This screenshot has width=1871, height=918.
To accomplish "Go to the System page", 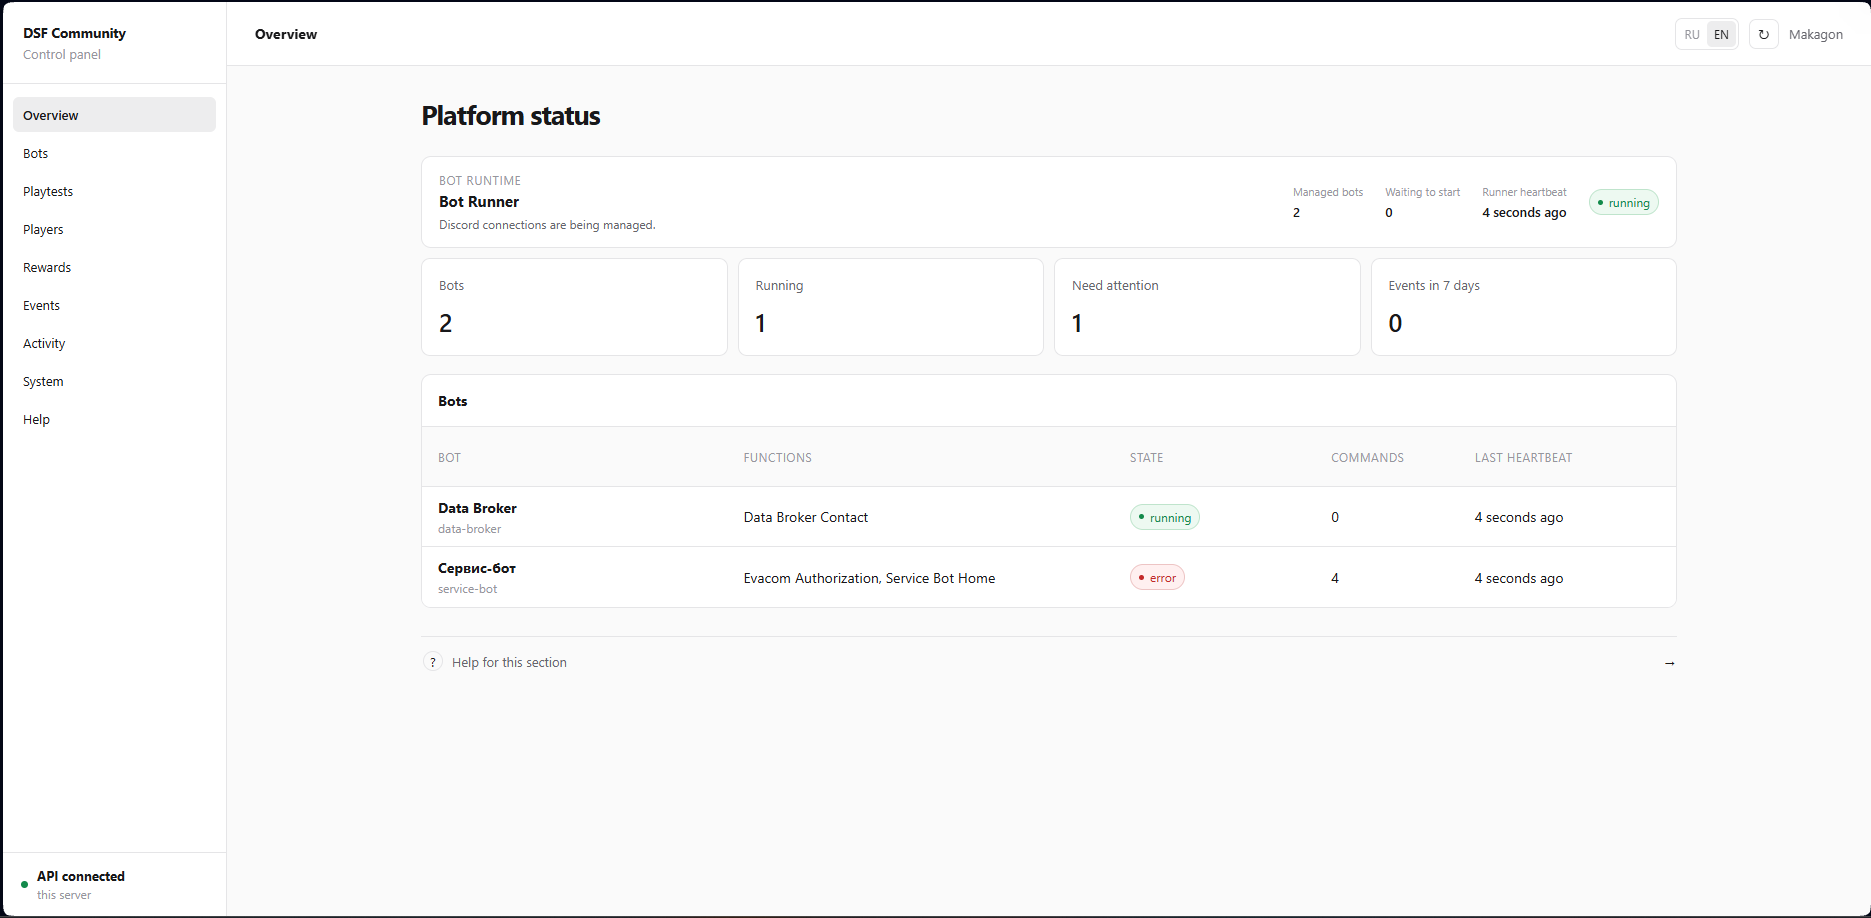I will [114, 381].
